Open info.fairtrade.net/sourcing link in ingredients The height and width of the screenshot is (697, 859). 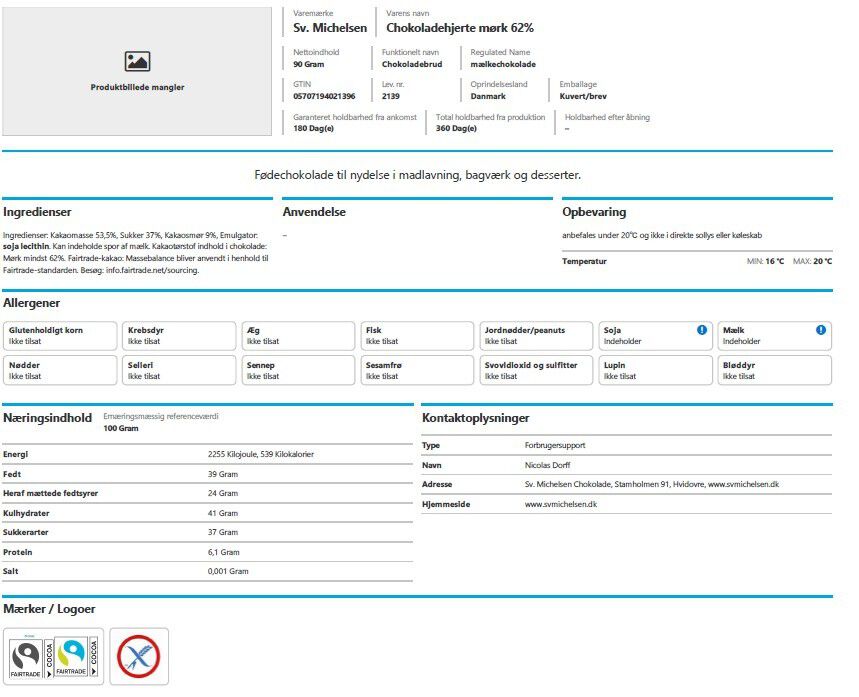[x=152, y=270]
